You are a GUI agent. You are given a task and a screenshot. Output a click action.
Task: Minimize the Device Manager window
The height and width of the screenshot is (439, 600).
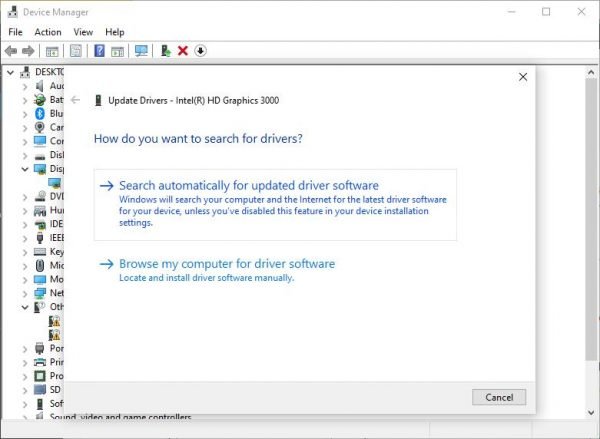511,12
